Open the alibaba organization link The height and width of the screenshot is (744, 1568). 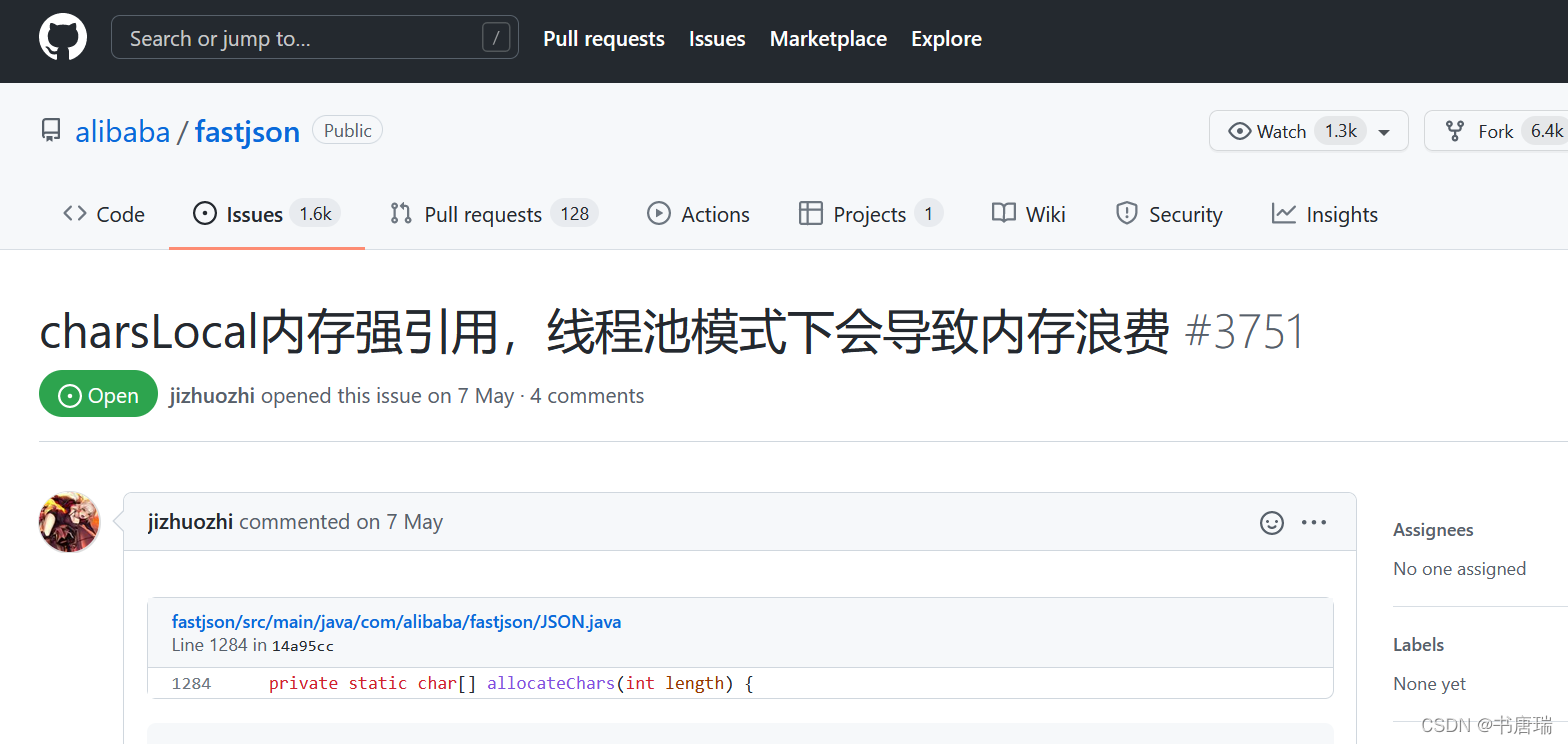point(123,132)
